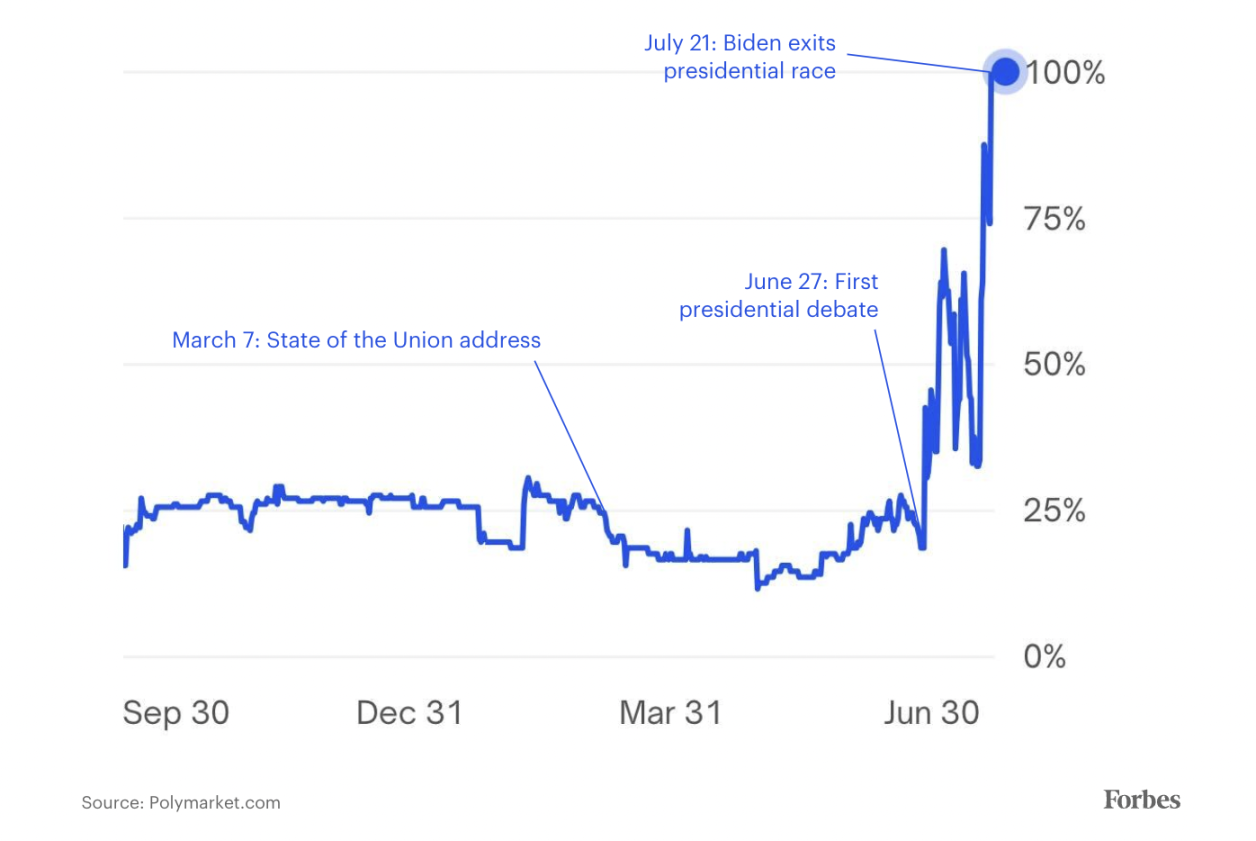Click 'March 7: State of the Union address' label
The width and height of the screenshot is (1256, 841).
356,340
